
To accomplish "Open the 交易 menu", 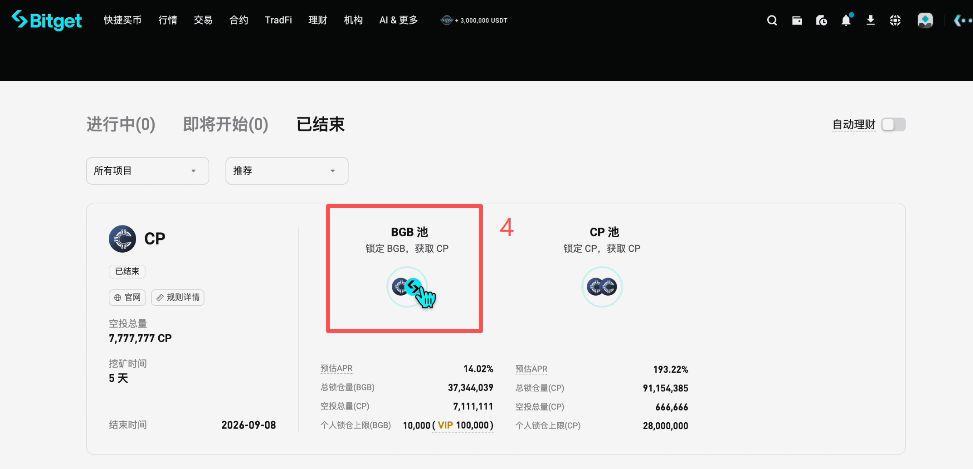I will point(203,20).
